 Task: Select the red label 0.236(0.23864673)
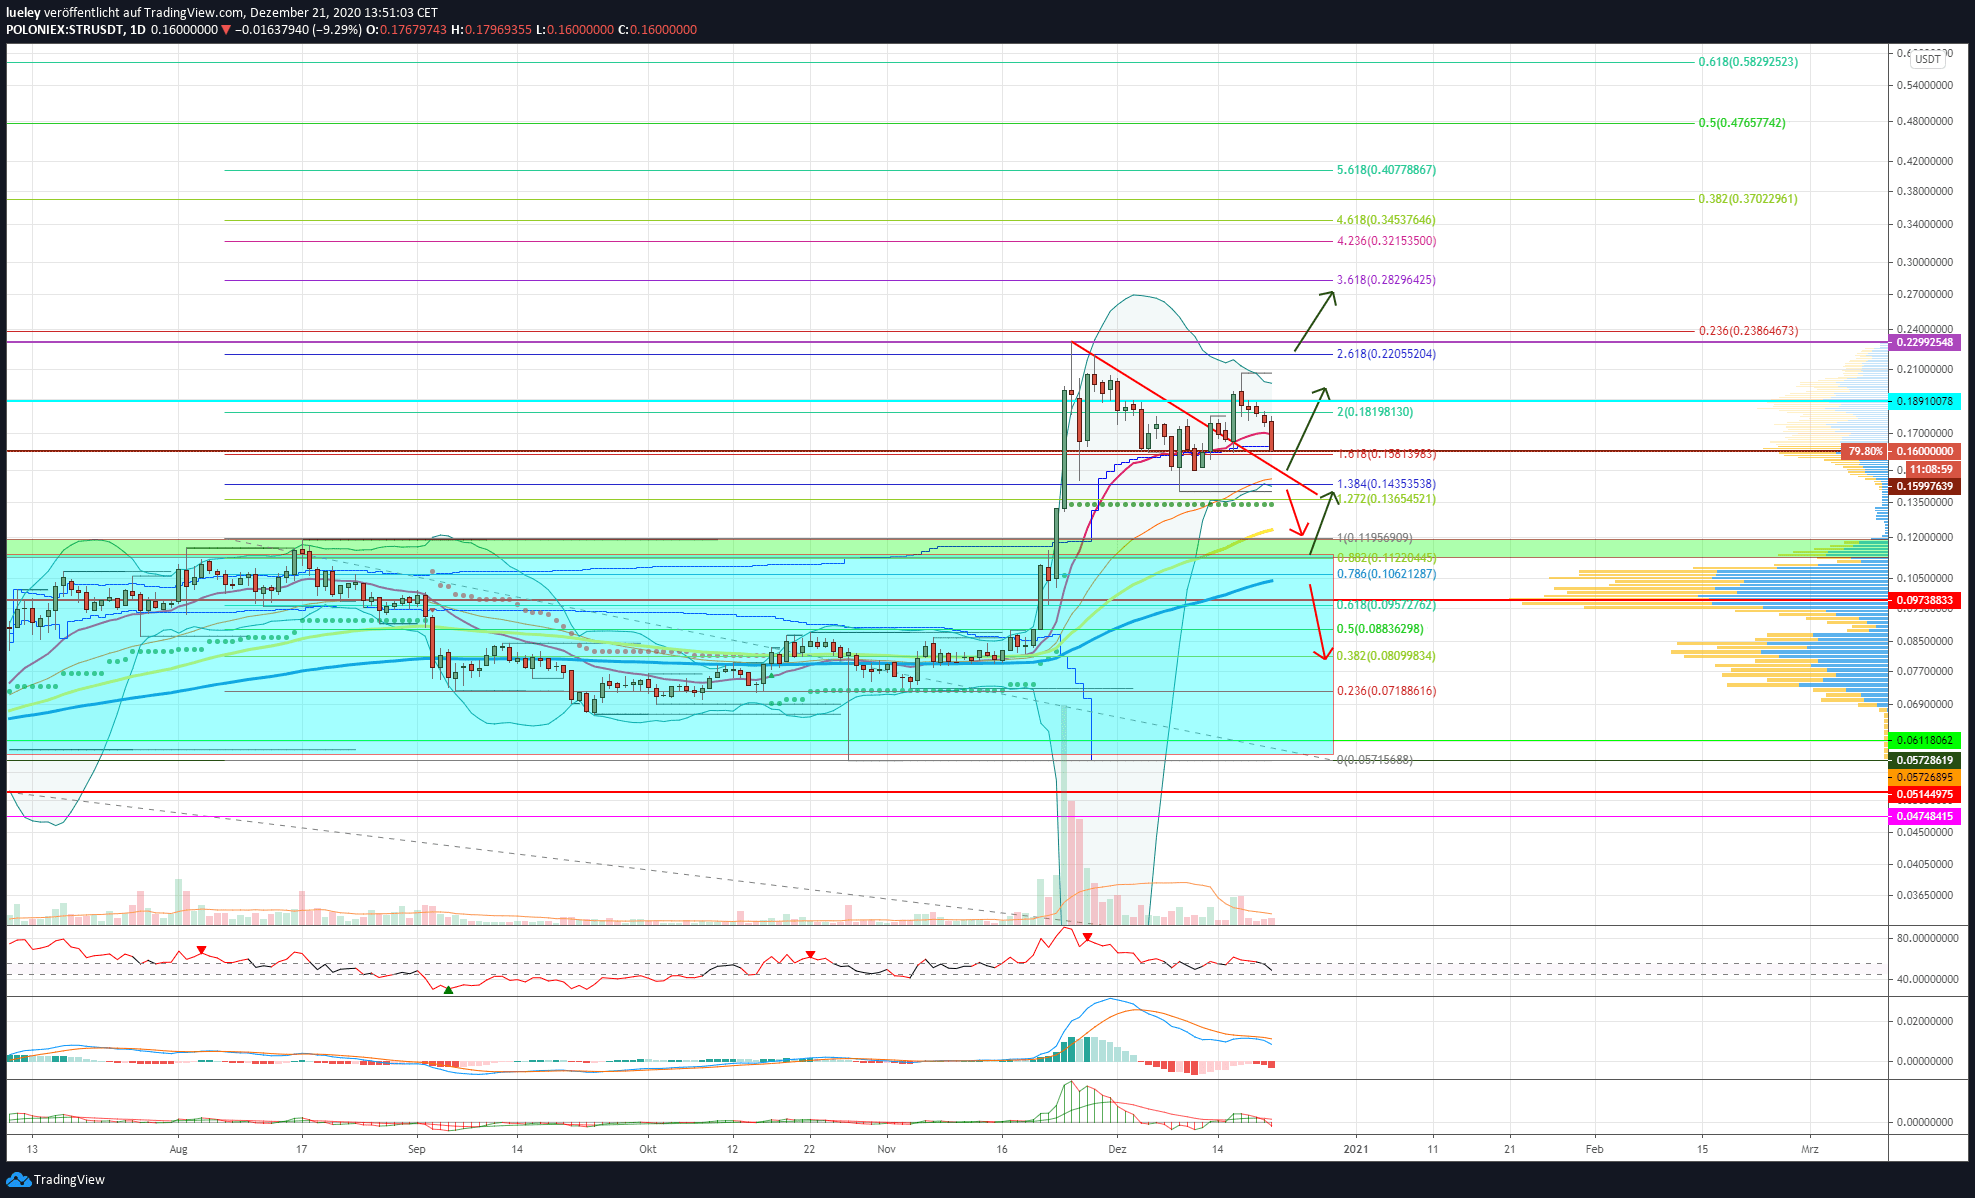[1748, 331]
